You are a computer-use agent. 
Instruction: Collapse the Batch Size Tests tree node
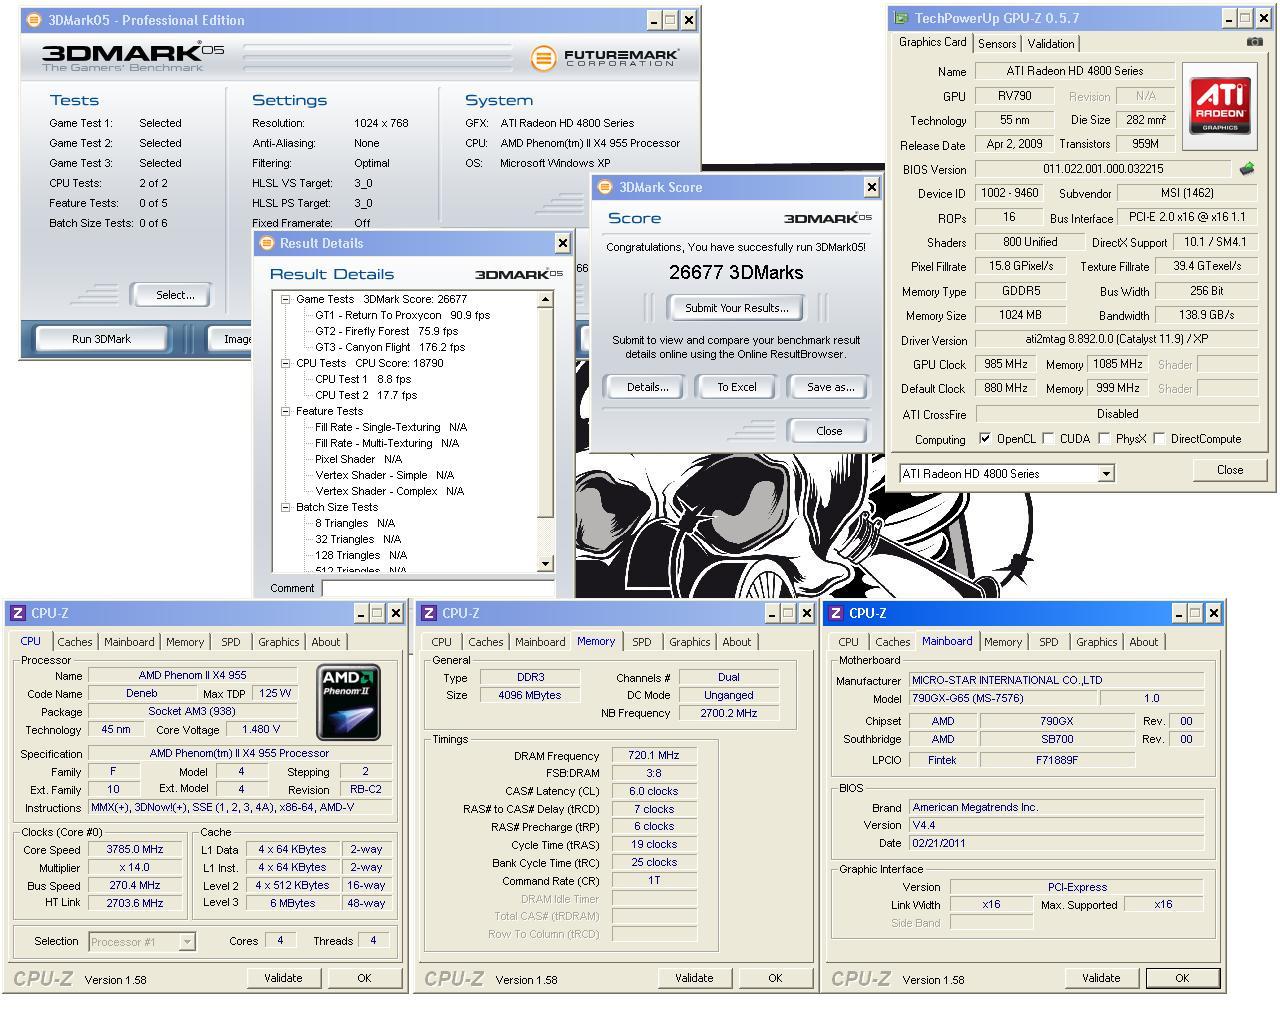(x=285, y=507)
